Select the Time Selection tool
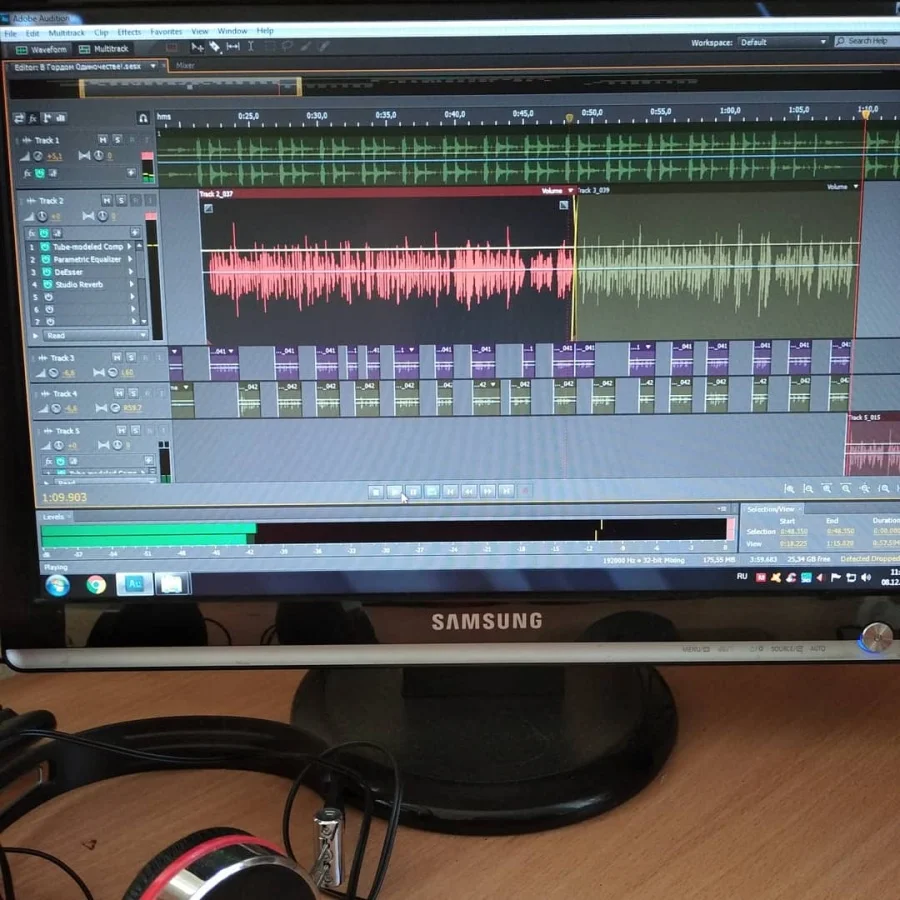Image resolution: width=900 pixels, height=900 pixels. point(251,47)
